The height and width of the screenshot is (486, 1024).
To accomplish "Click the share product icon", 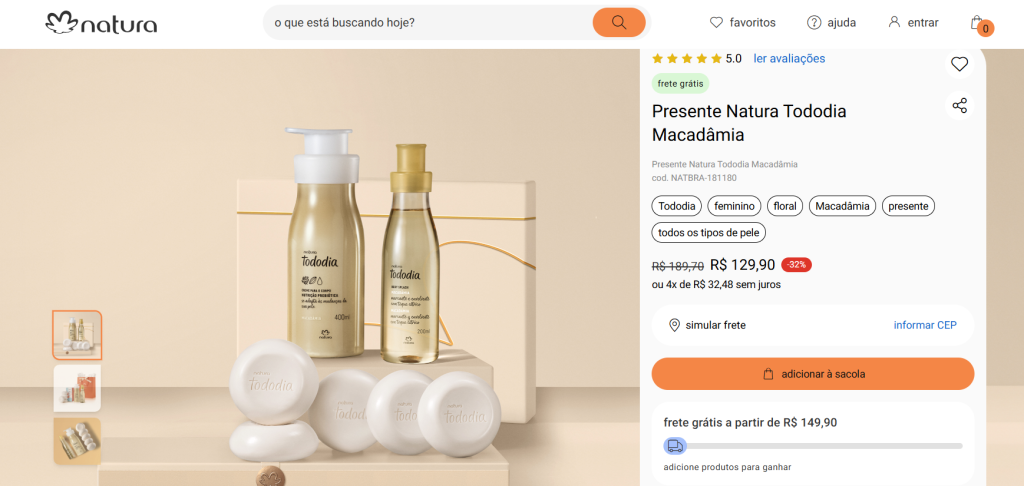I will pyautogui.click(x=959, y=105).
